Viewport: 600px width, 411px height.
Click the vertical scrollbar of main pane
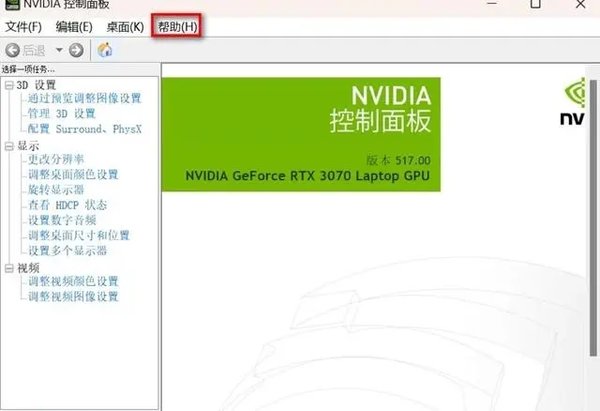(x=593, y=218)
